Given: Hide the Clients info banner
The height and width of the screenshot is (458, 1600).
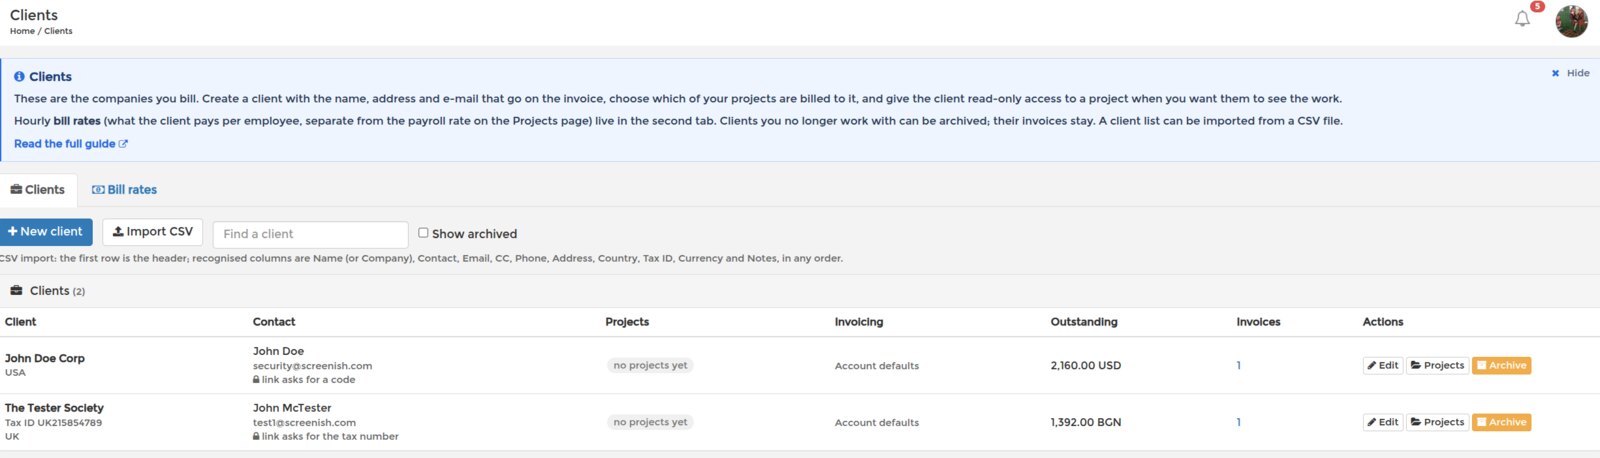Looking at the screenshot, I should click(1570, 73).
